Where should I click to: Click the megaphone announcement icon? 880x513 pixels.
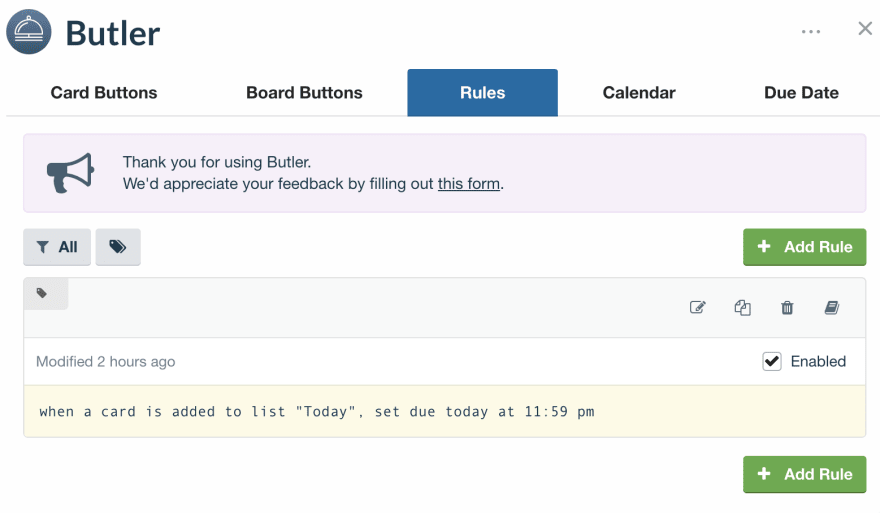coord(70,173)
